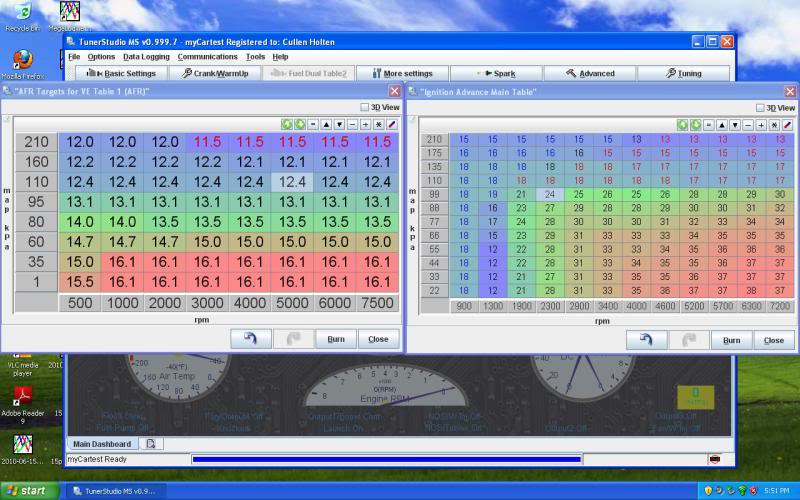Open the Recycle Bin desktop icon
The width and height of the screenshot is (800, 500).
(x=23, y=17)
